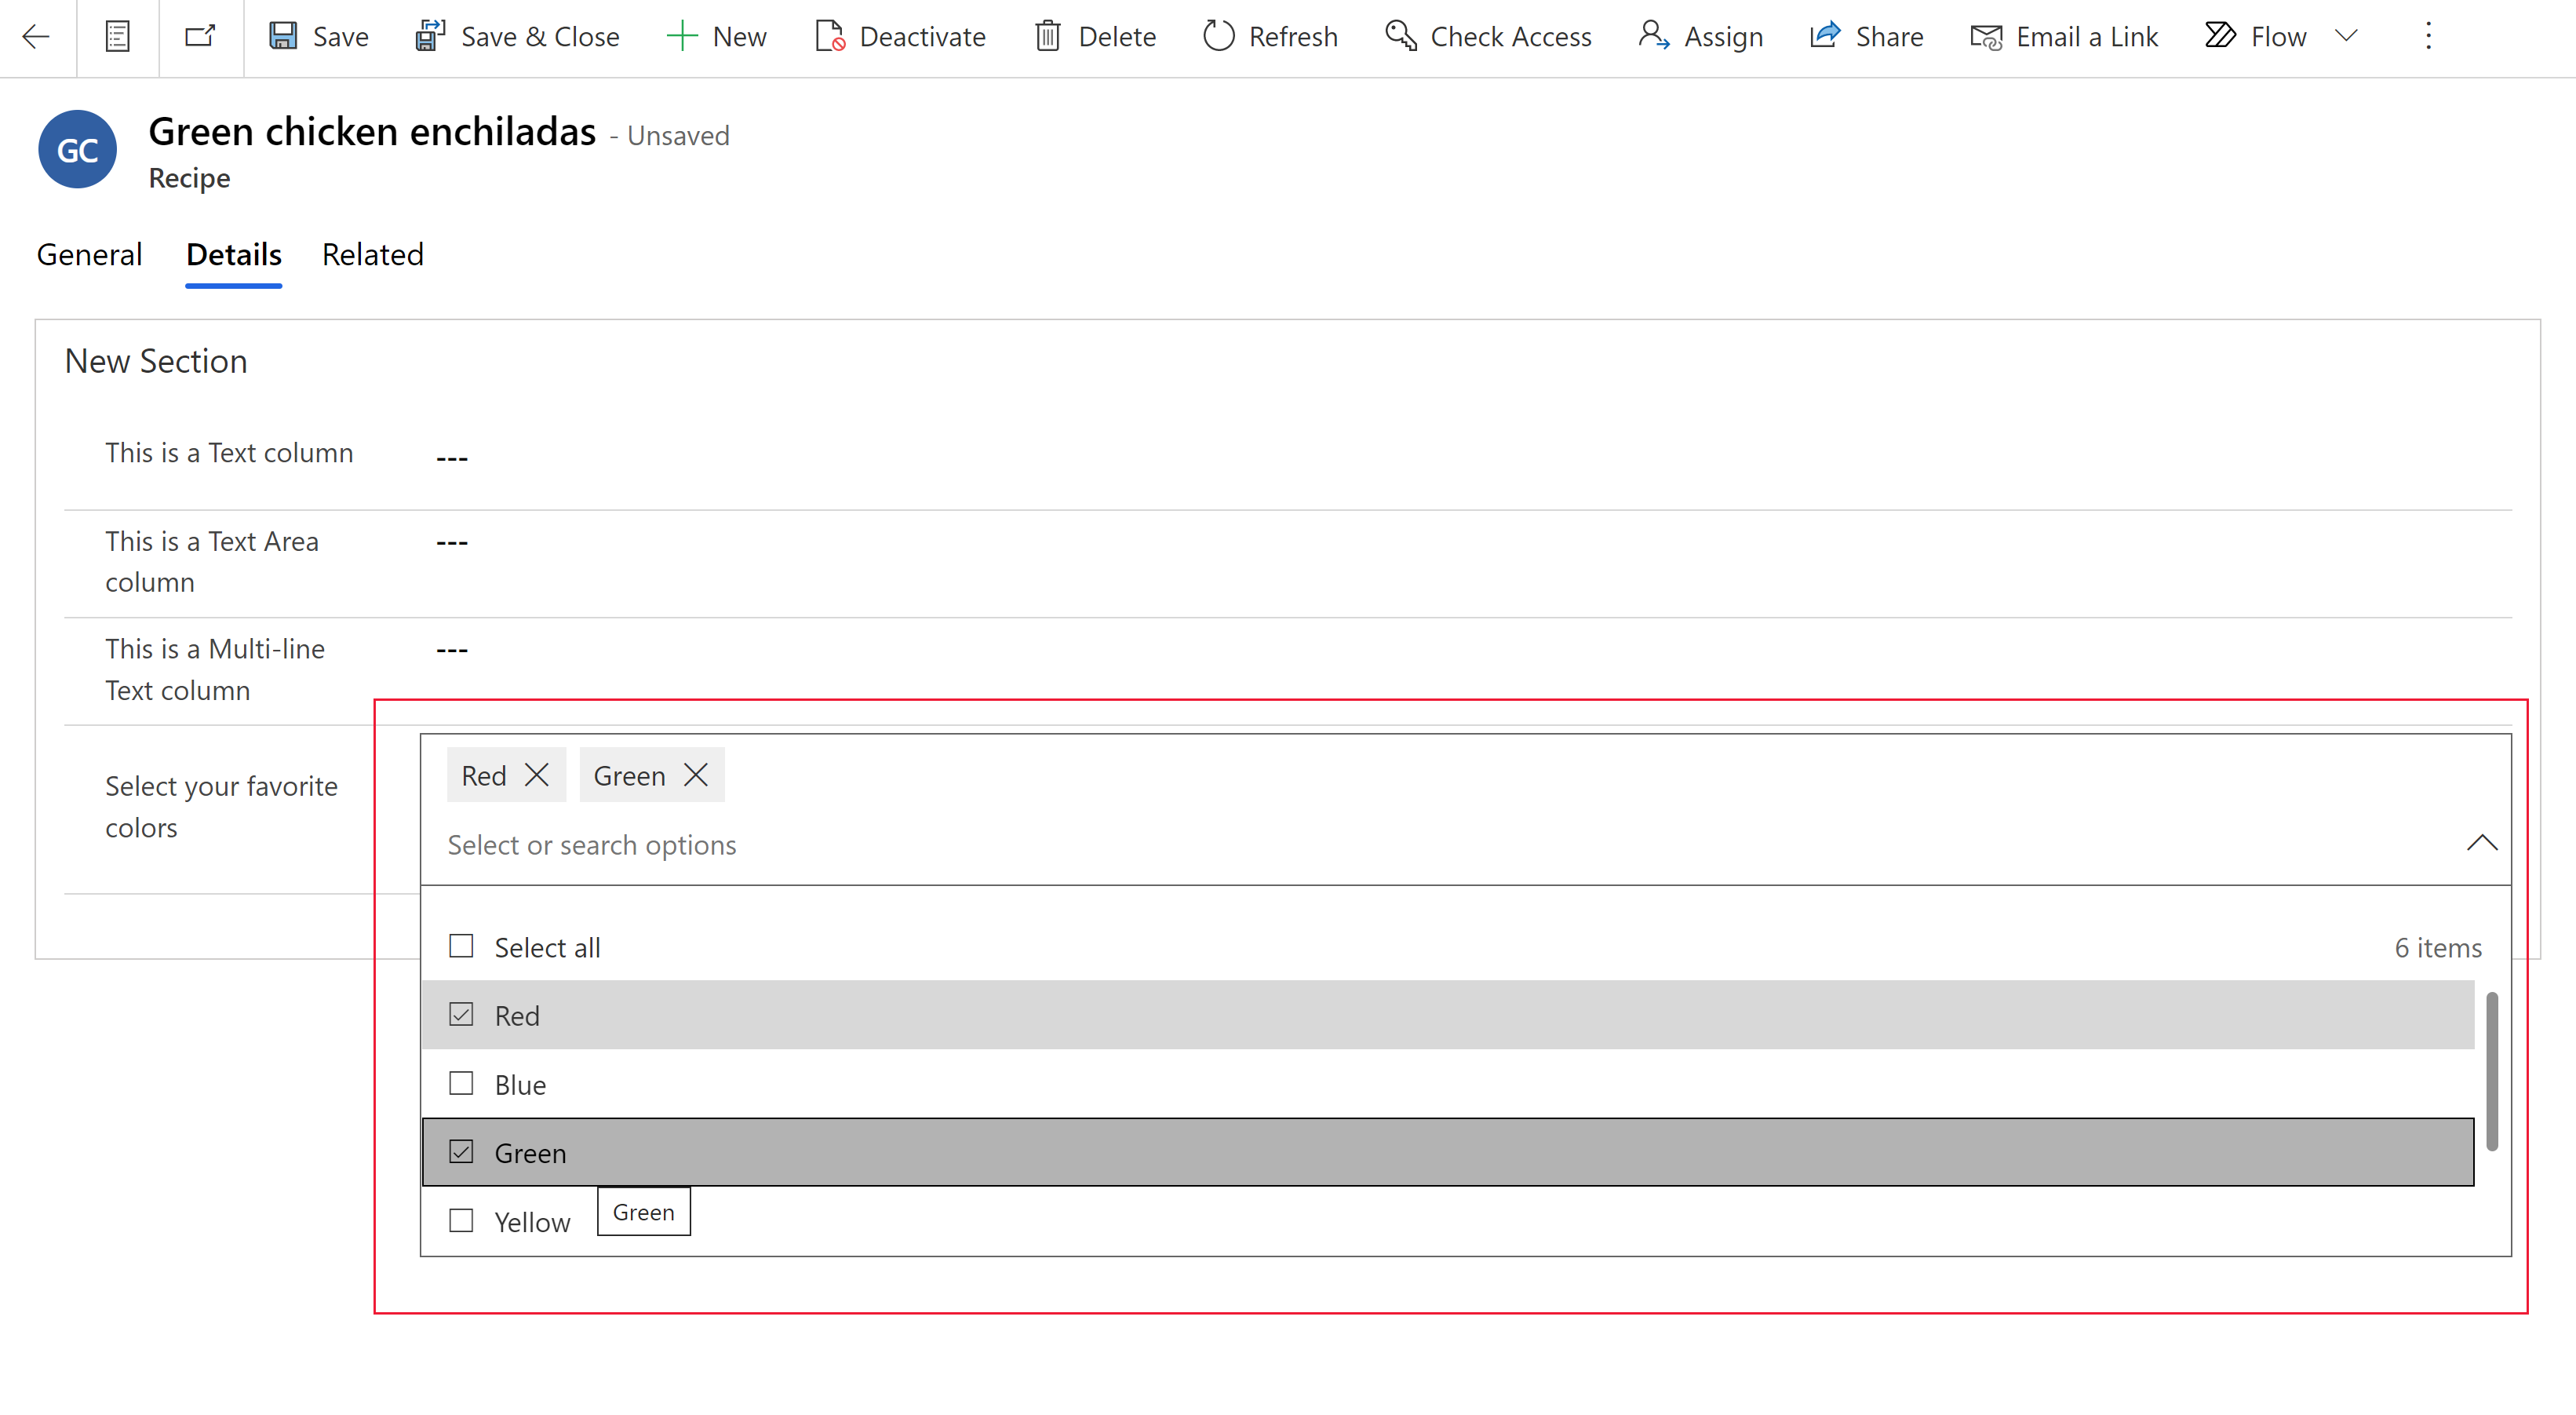Switch to the General tab
The image size is (2576, 1415).
point(90,253)
